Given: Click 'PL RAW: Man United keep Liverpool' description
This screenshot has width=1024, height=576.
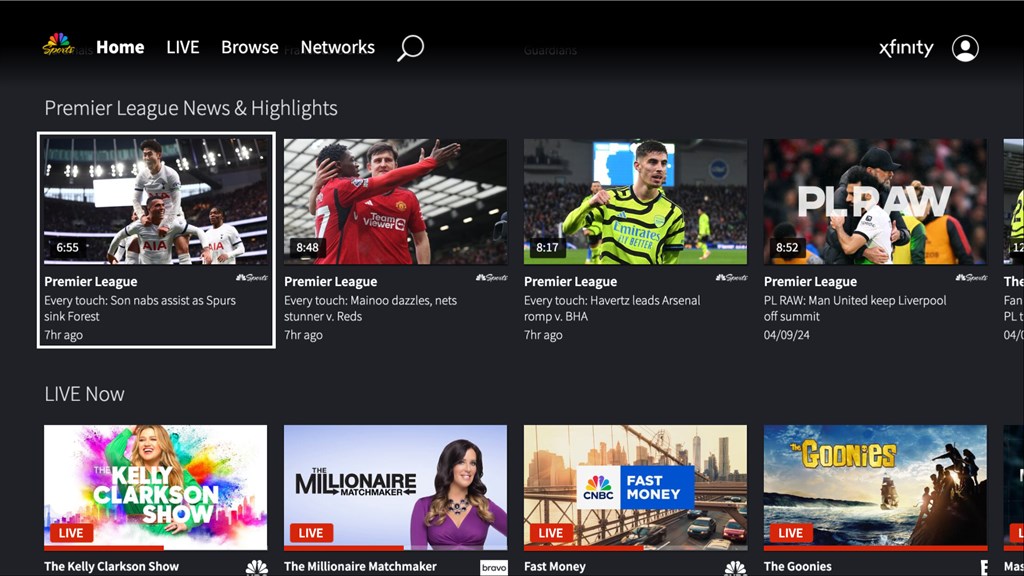Looking at the screenshot, I should click(x=855, y=308).
